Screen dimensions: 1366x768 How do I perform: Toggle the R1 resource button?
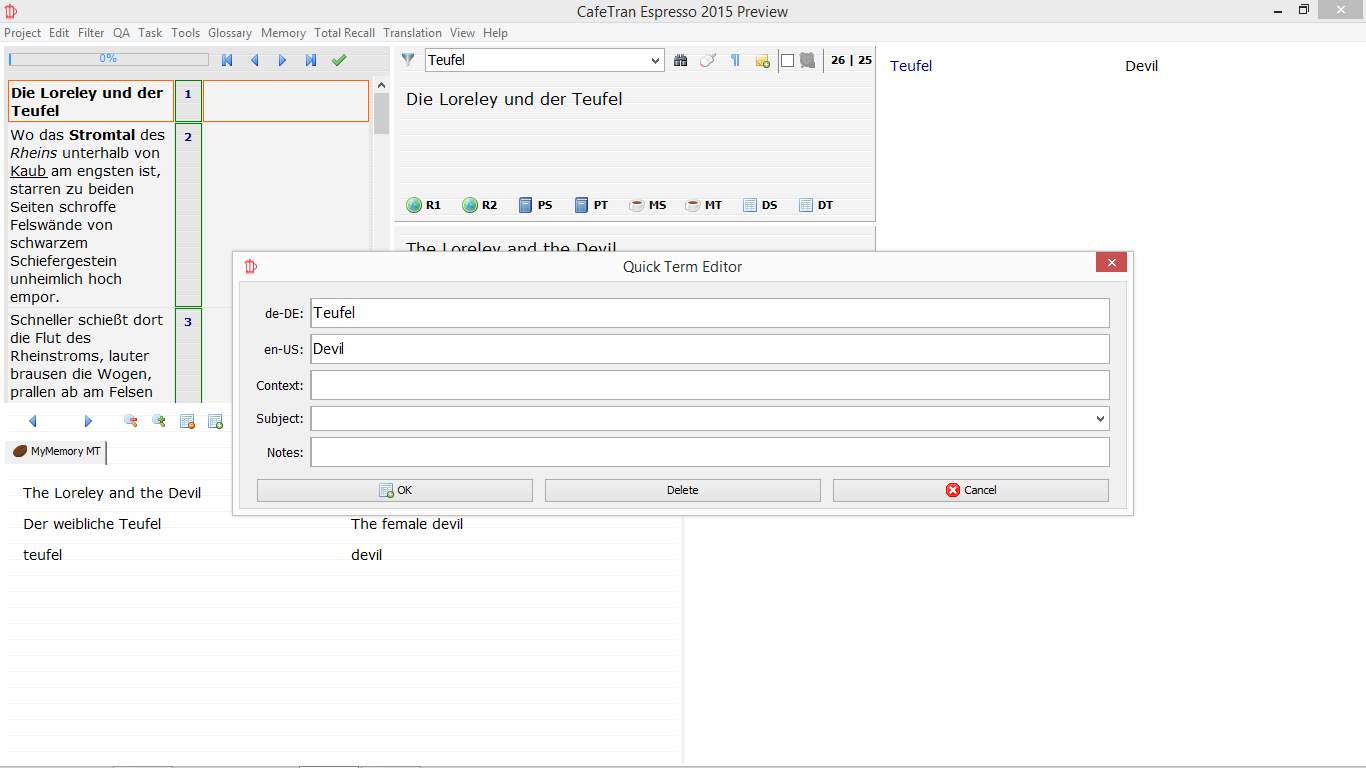(x=423, y=205)
